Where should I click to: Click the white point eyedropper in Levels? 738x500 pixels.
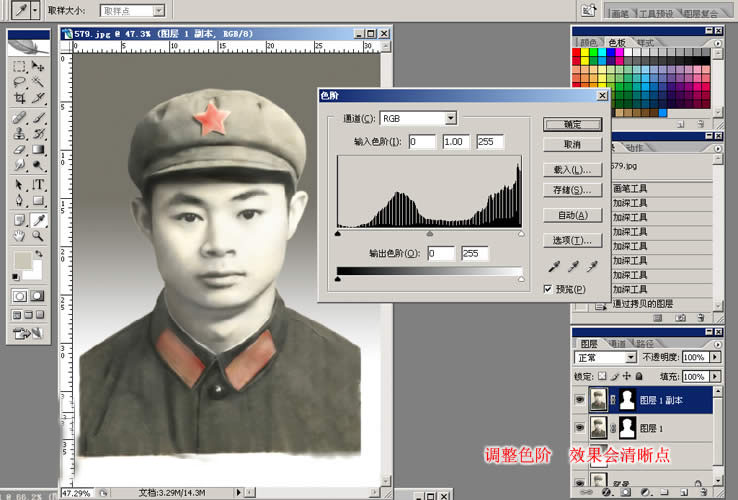593,266
